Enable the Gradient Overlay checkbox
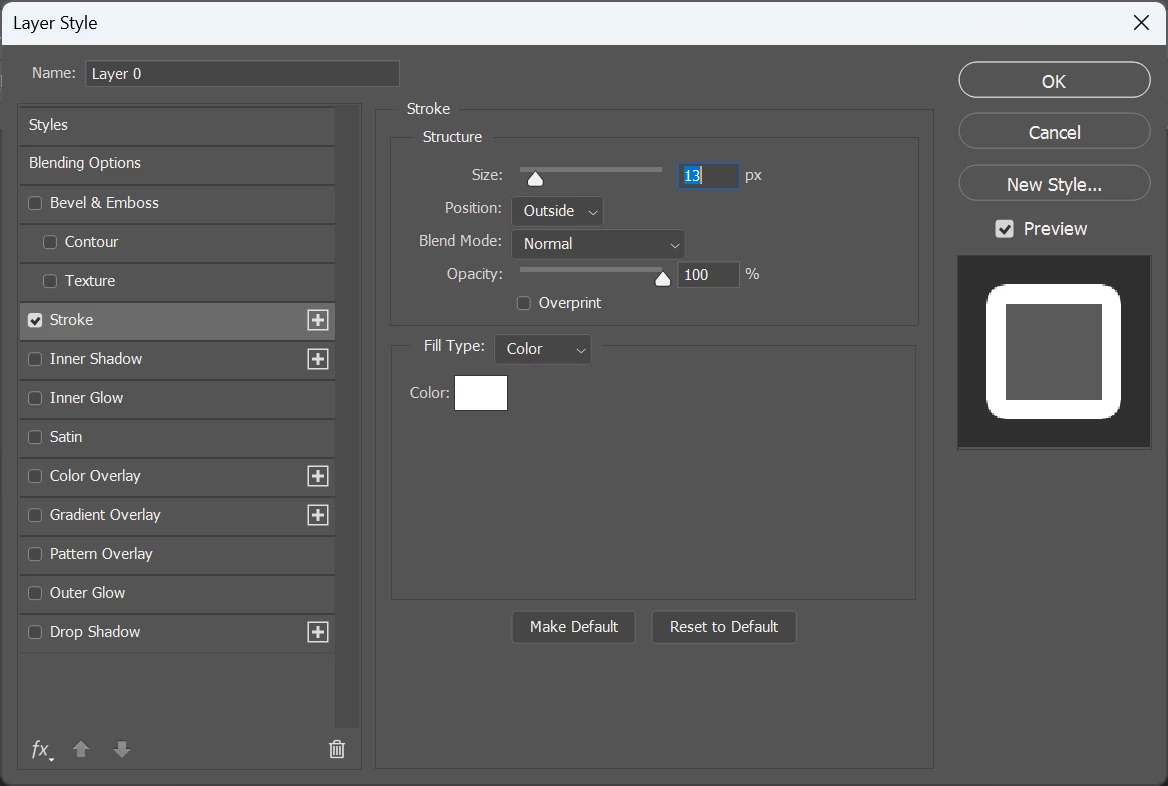 pyautogui.click(x=35, y=515)
